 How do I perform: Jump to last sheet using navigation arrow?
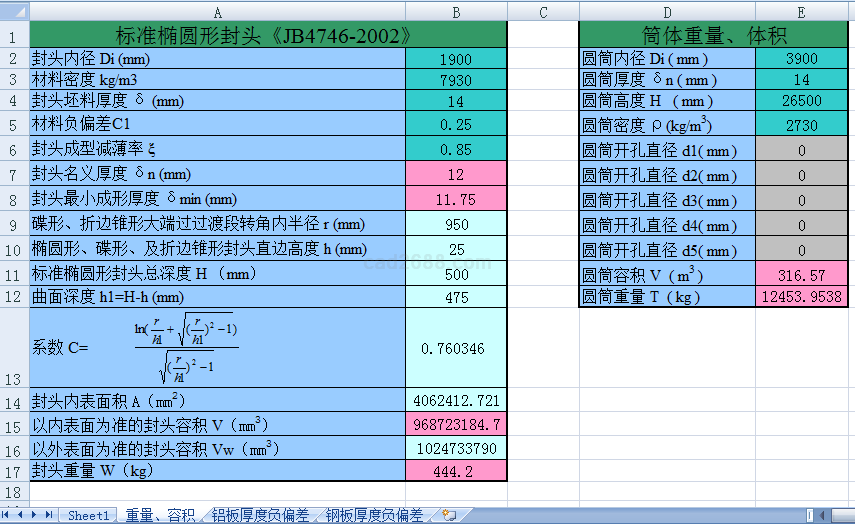[x=49, y=515]
